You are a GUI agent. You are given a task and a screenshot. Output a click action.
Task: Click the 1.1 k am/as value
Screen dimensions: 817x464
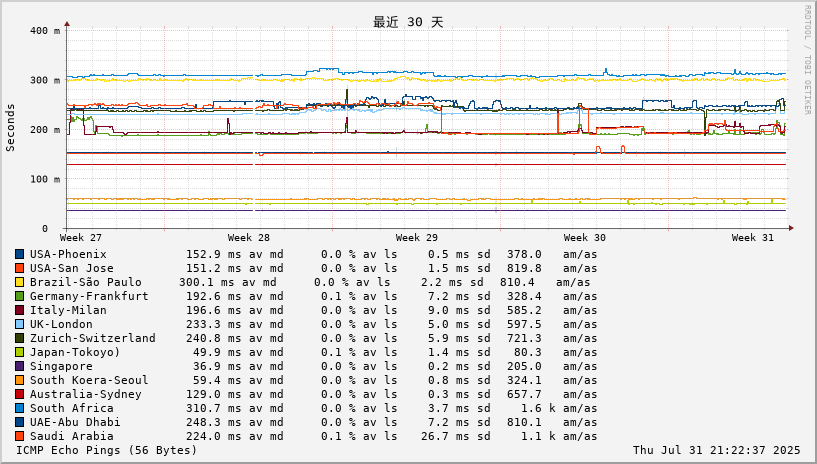pyautogui.click(x=559, y=436)
